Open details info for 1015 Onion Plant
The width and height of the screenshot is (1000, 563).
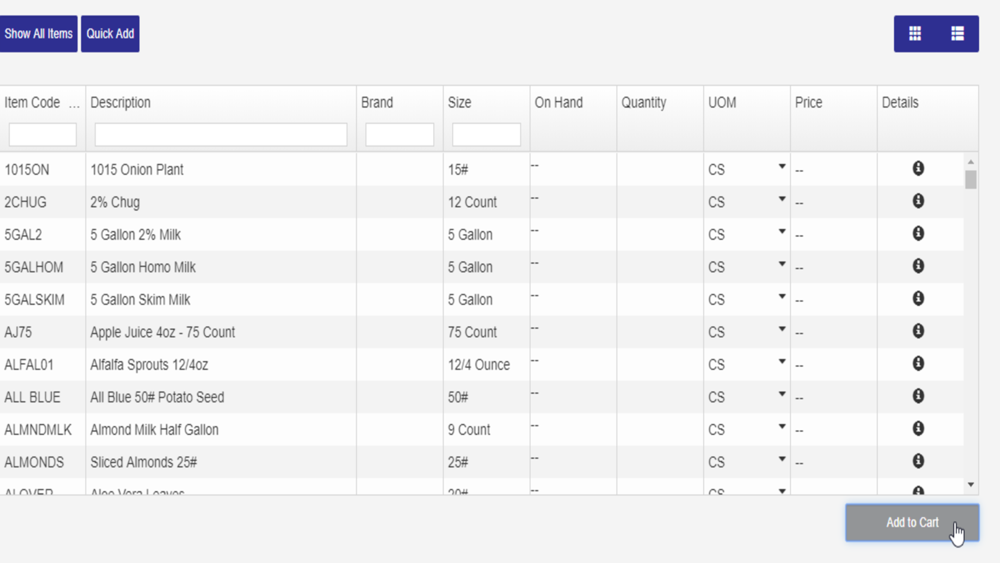[918, 168]
